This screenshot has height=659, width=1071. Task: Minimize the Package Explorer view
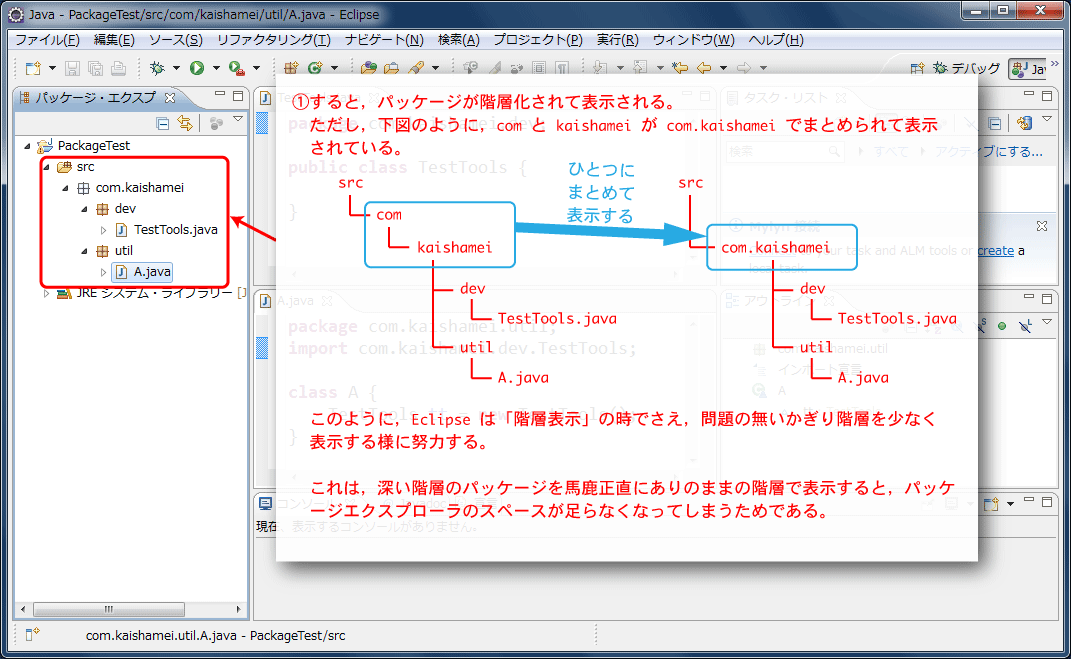[x=219, y=96]
